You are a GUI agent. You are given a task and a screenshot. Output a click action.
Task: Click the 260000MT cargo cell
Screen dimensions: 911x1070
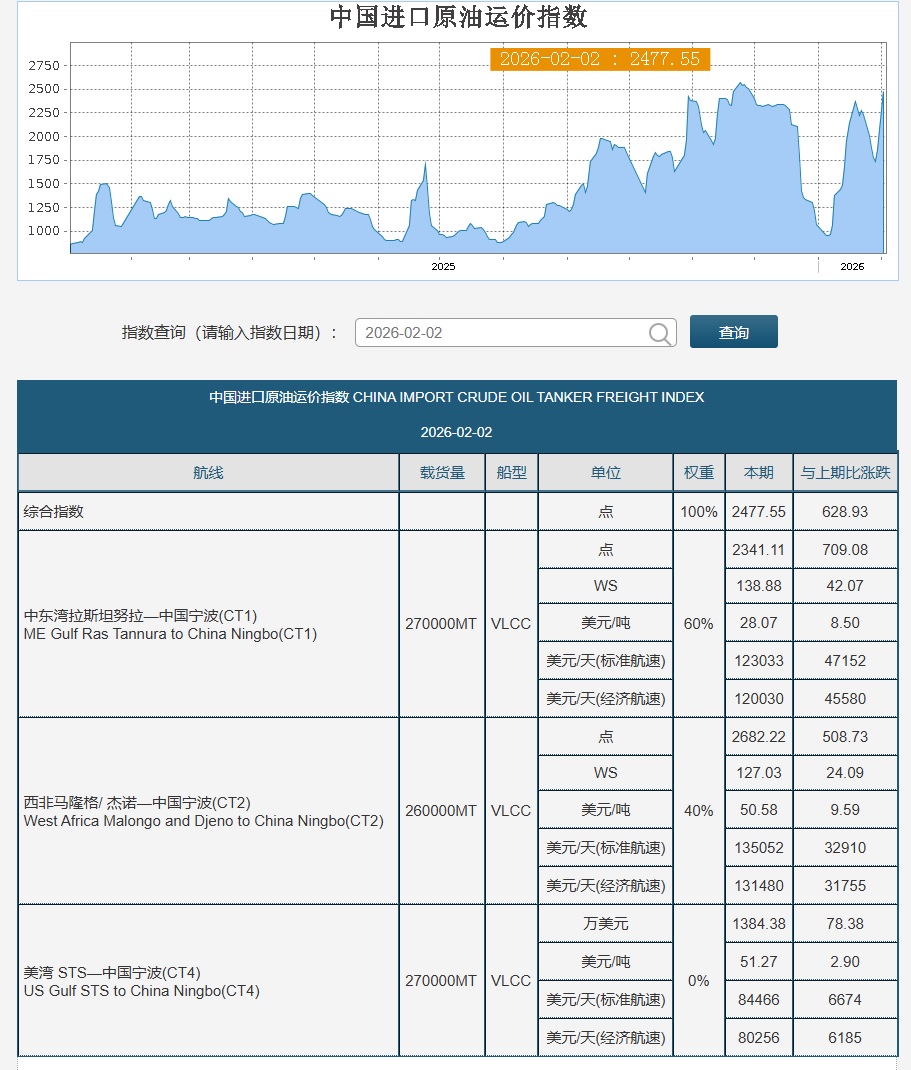(x=441, y=811)
